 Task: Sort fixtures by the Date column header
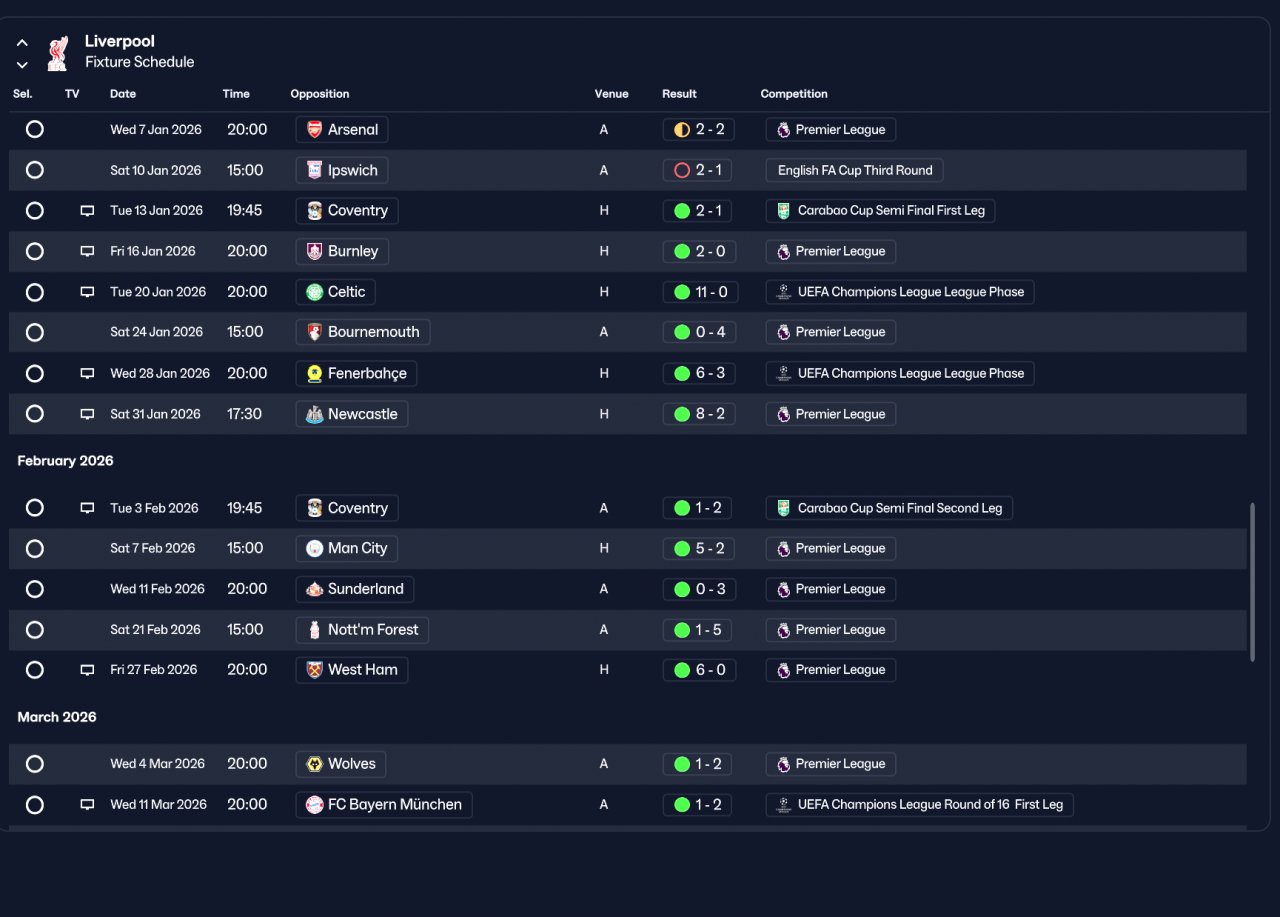(x=123, y=94)
